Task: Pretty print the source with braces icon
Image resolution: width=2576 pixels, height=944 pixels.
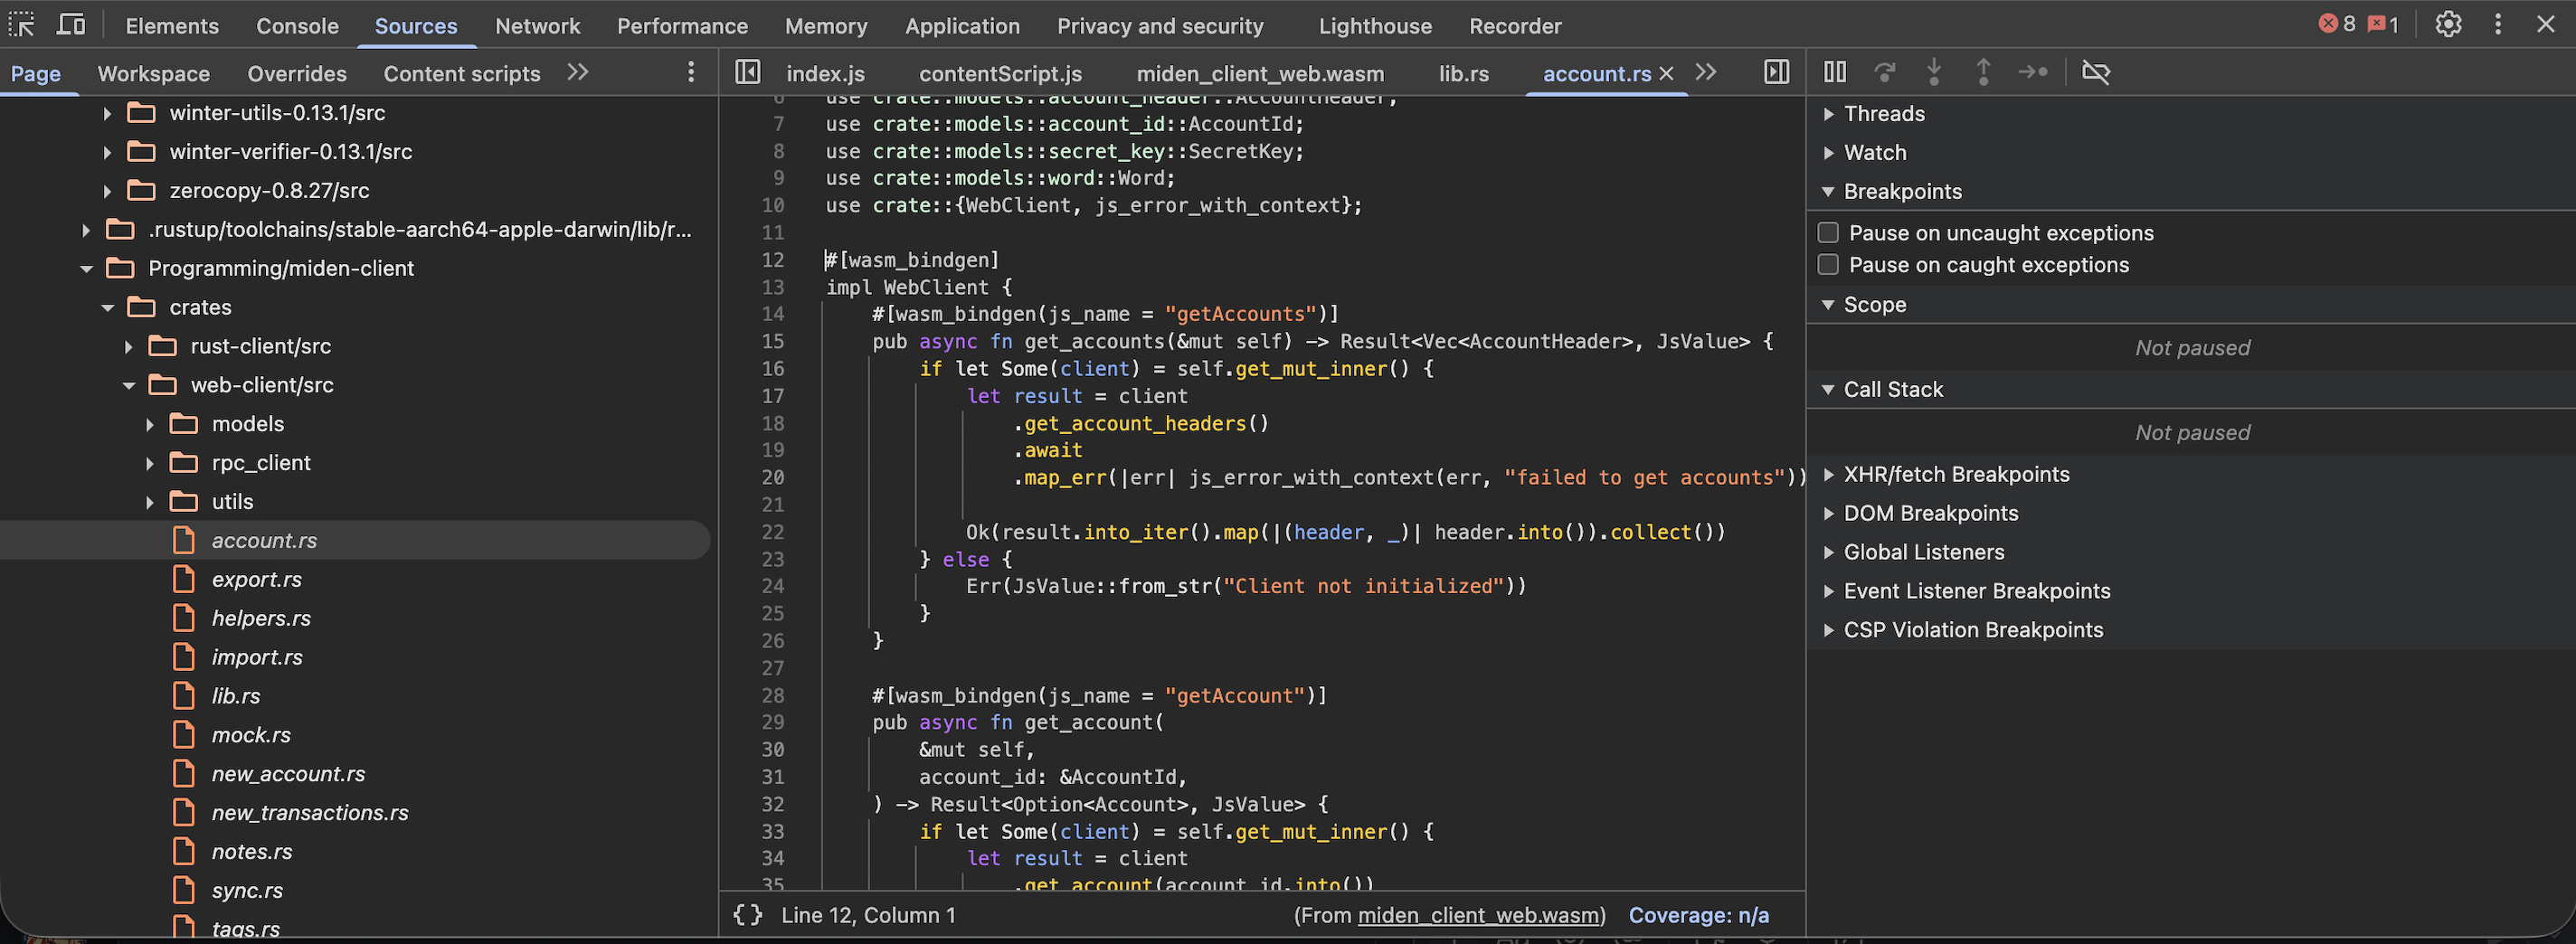Action: [748, 915]
